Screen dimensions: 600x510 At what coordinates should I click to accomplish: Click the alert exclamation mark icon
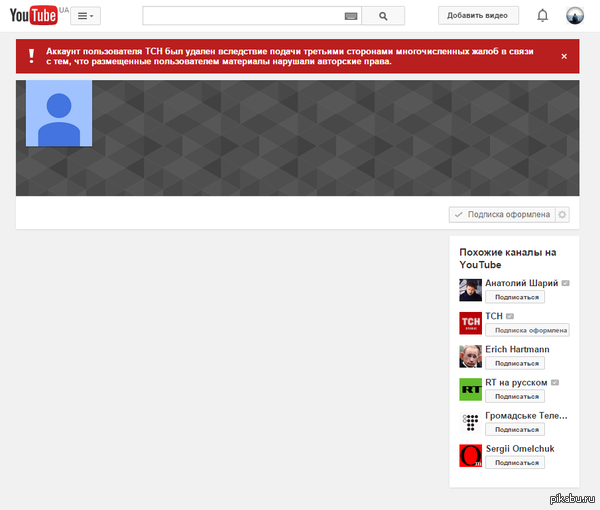(x=31, y=56)
